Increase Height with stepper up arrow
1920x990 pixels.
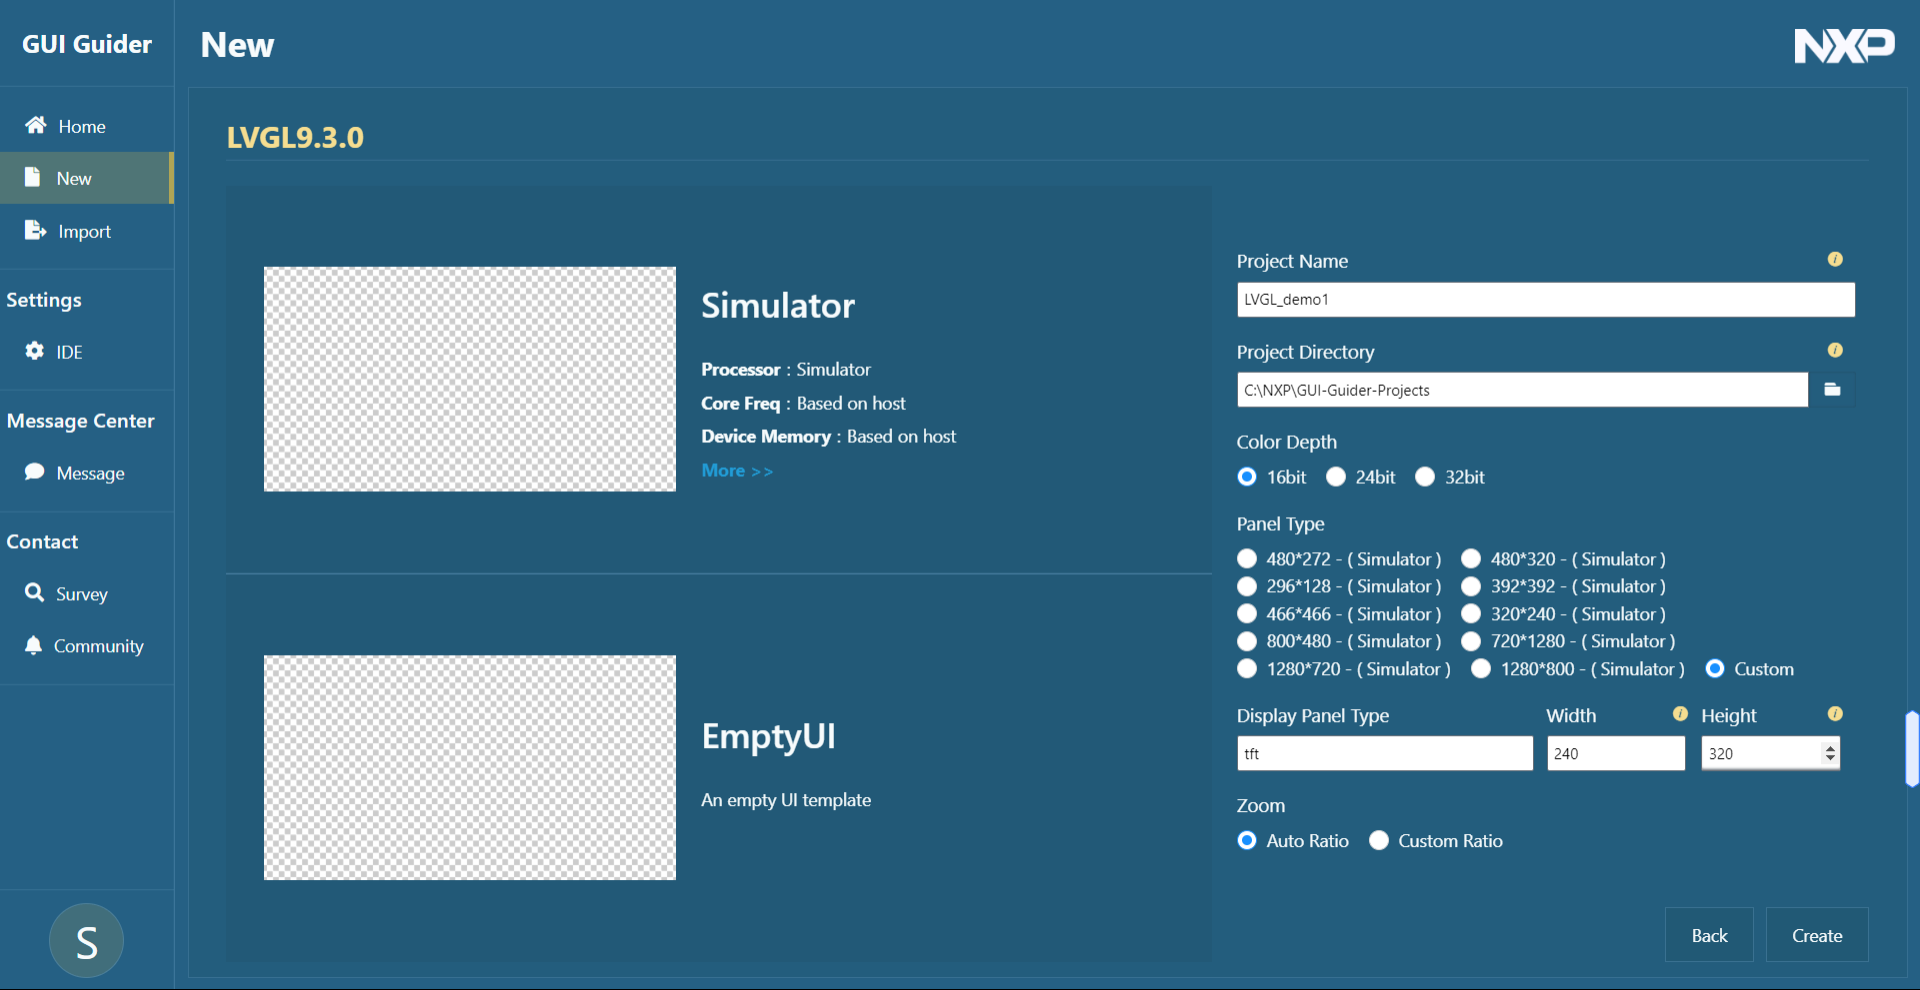point(1831,747)
